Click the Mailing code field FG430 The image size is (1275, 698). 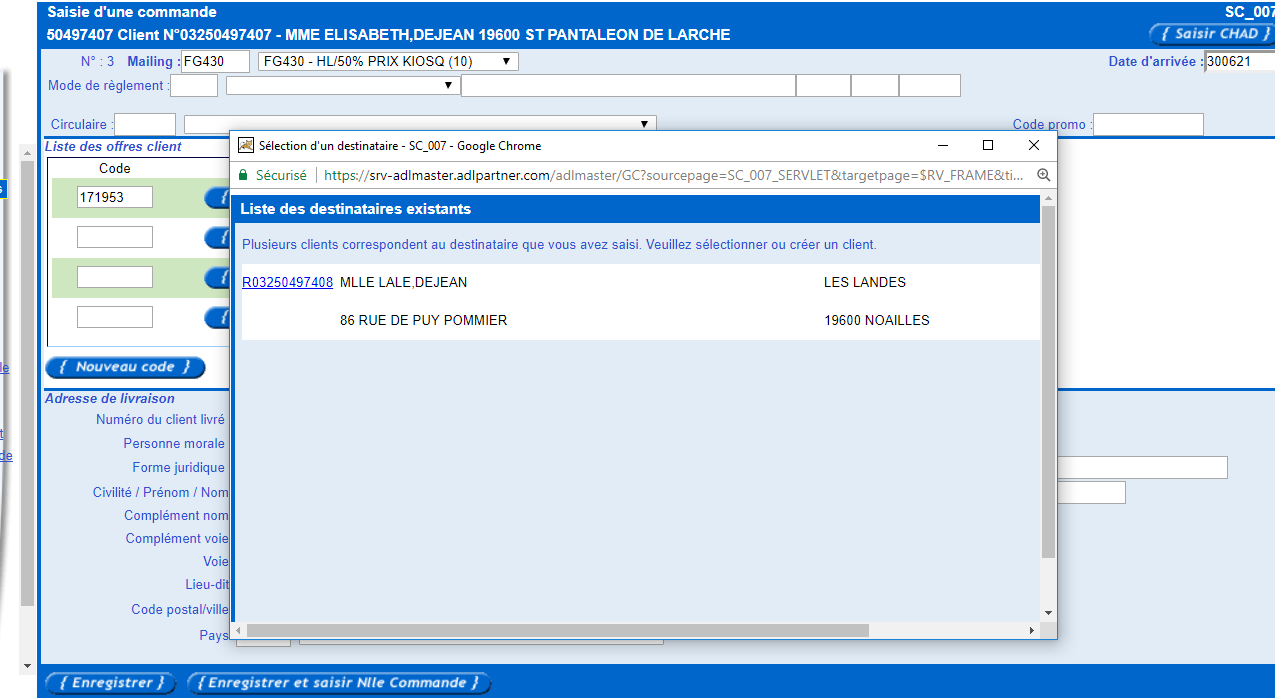tap(215, 62)
